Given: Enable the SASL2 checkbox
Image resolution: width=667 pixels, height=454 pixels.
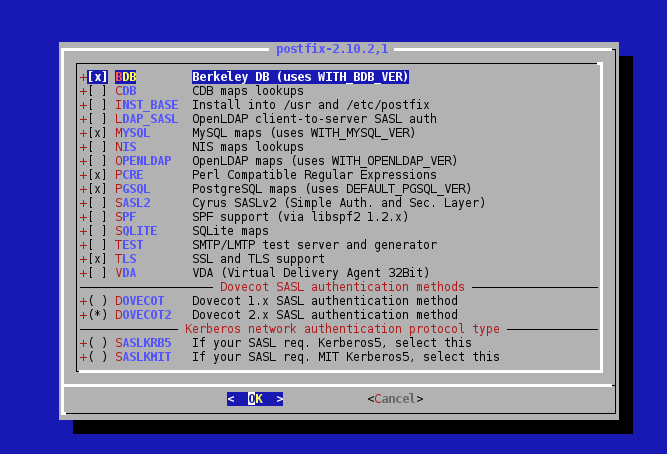Looking at the screenshot, I should click(97, 203).
